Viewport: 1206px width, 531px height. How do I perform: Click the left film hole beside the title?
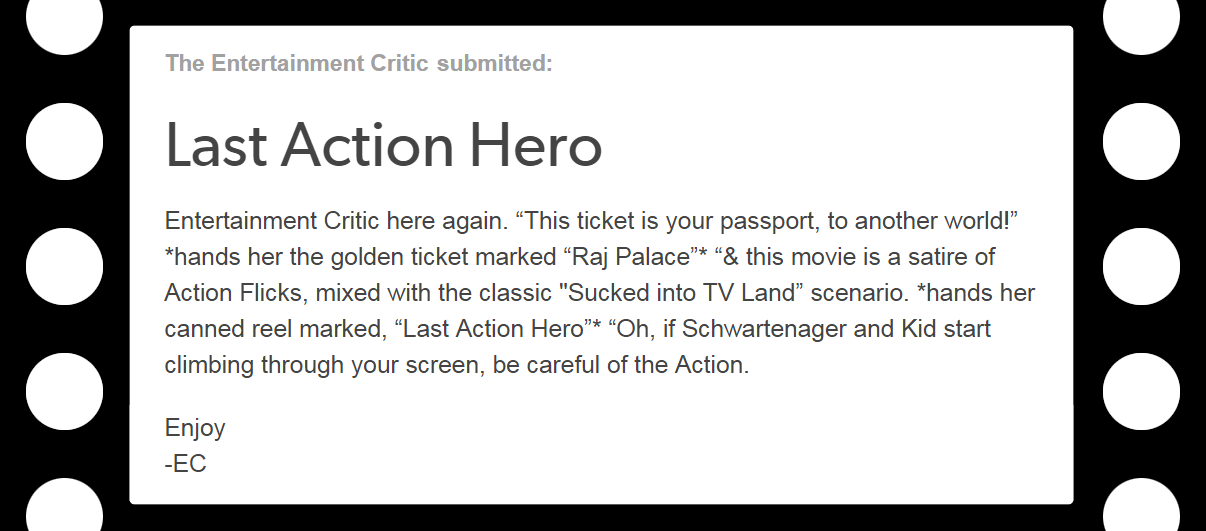64,141
